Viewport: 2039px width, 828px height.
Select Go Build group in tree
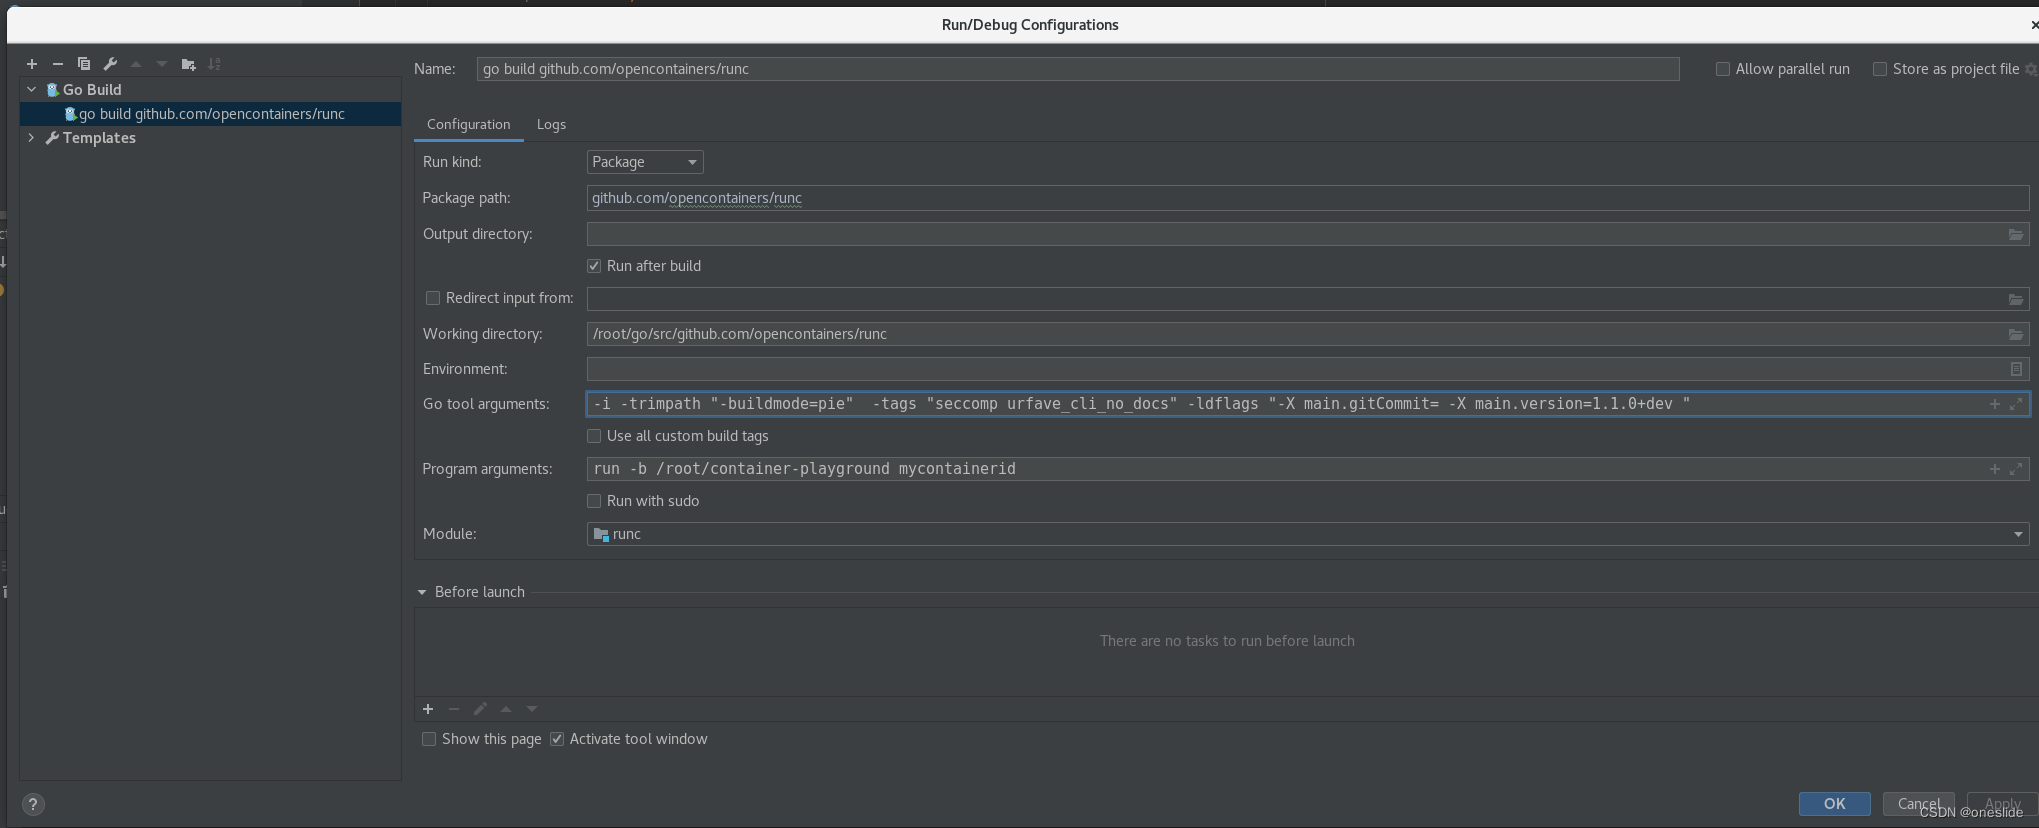[92, 89]
